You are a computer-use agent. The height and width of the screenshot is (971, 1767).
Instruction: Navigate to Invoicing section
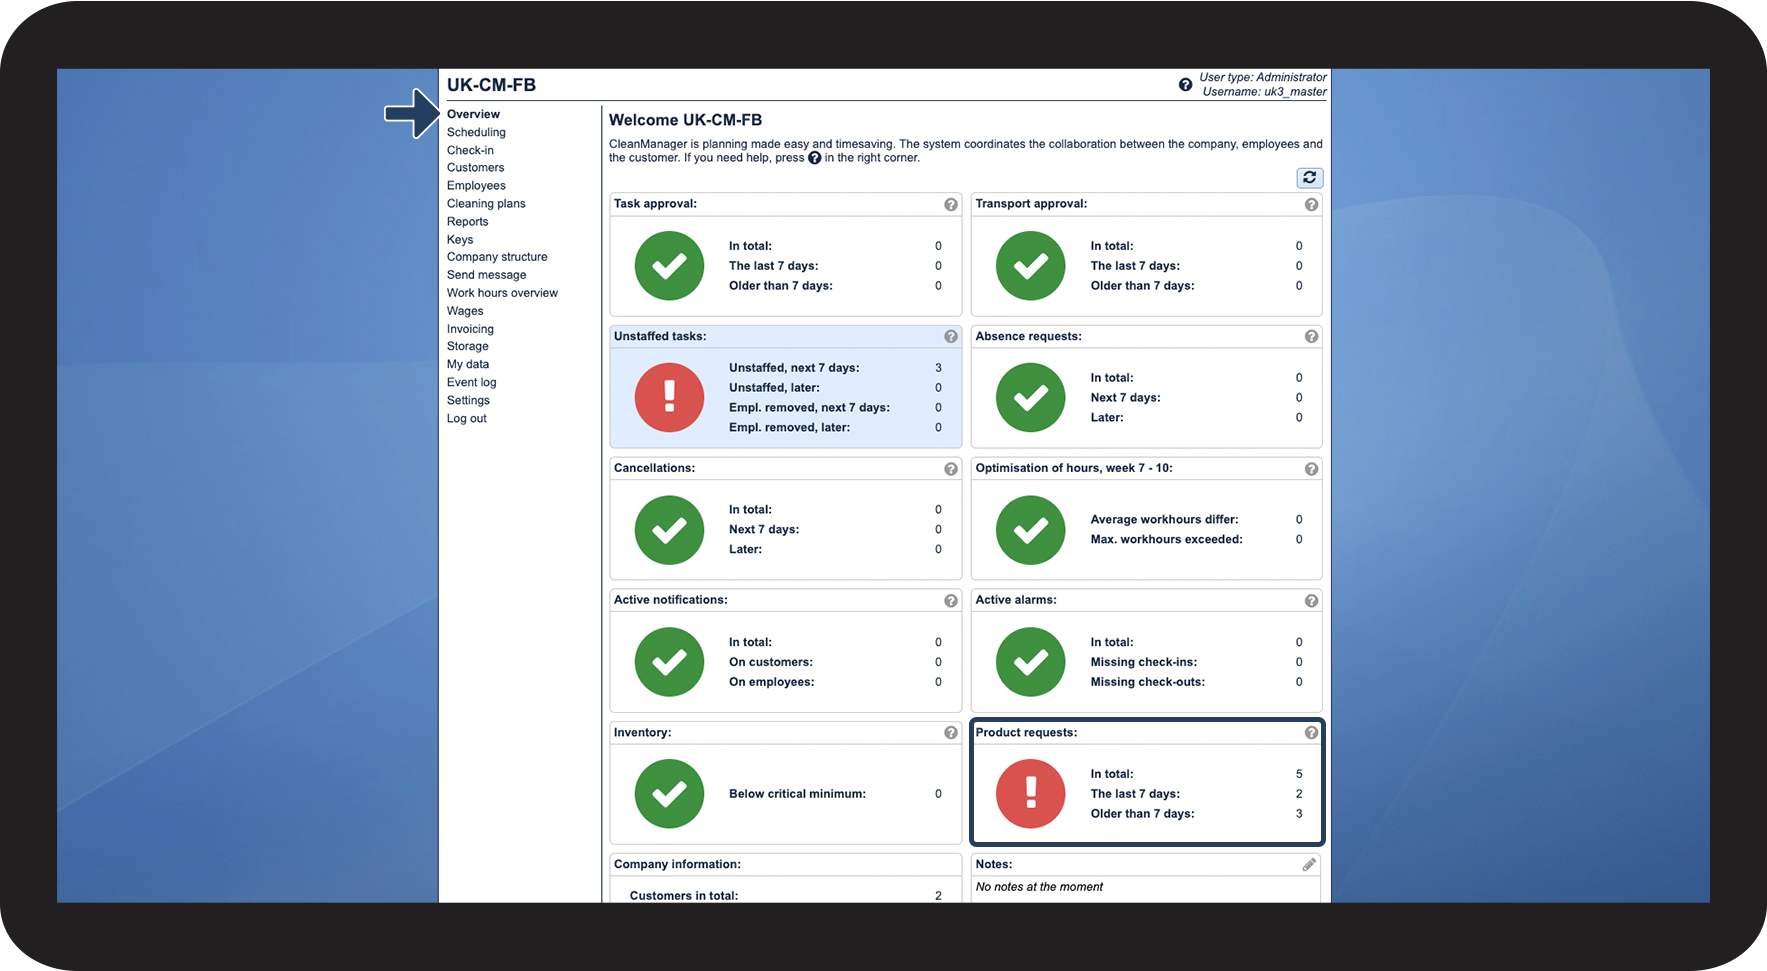click(x=470, y=329)
